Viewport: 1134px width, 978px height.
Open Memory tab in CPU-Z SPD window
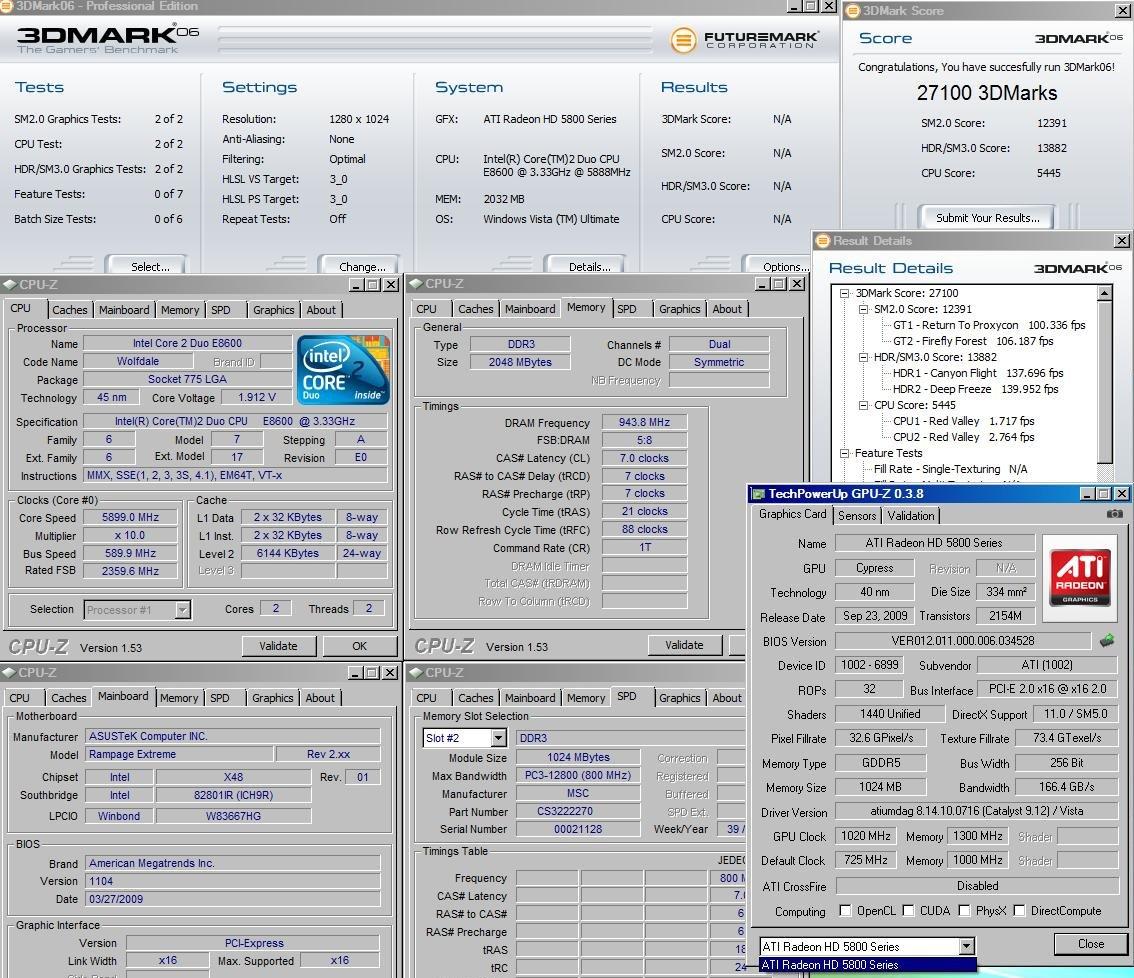[x=586, y=698]
